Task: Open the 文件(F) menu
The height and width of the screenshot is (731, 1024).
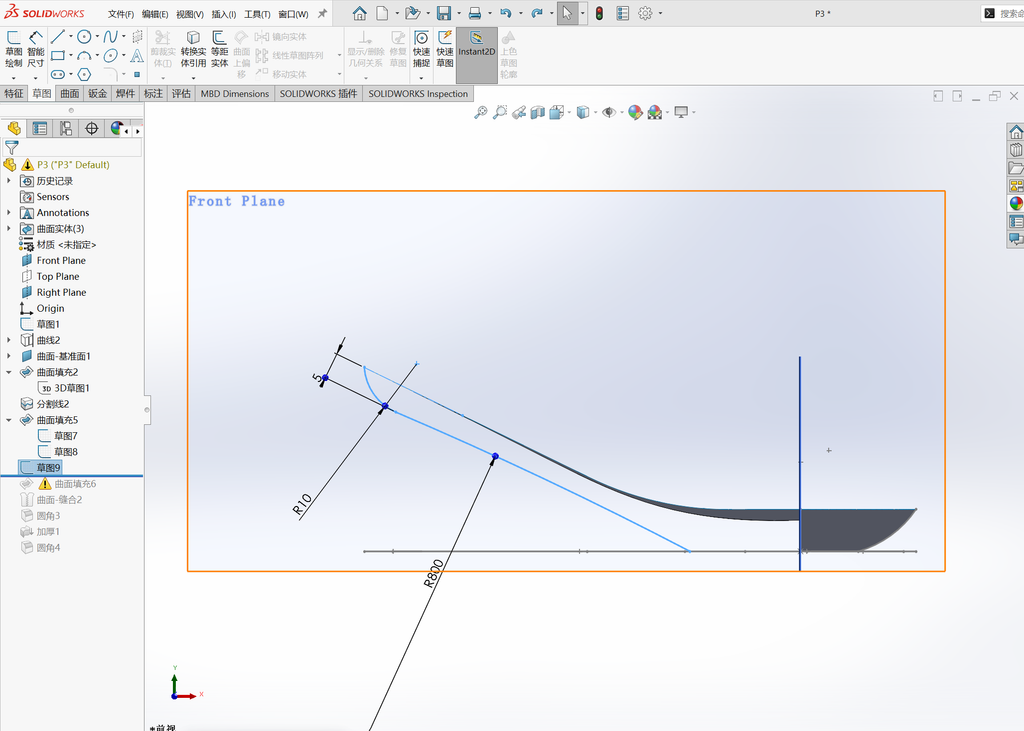Action: 121,14
